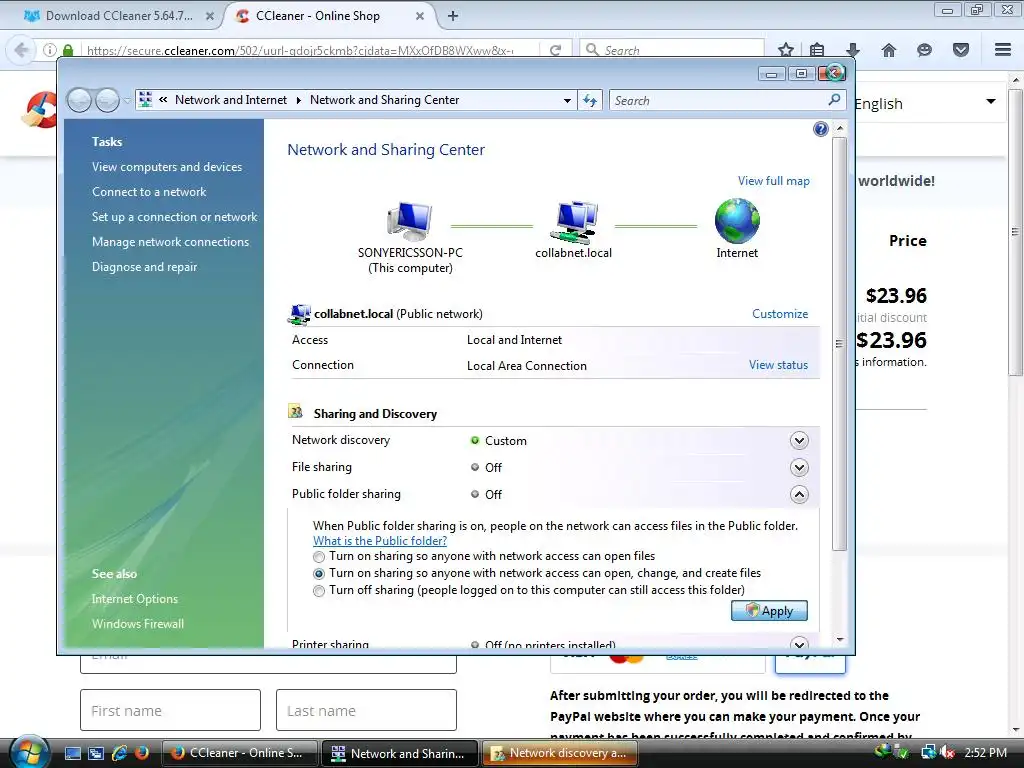The width and height of the screenshot is (1024, 768).
Task: Open Firefox hamburger menu
Action: pyautogui.click(x=1003, y=50)
